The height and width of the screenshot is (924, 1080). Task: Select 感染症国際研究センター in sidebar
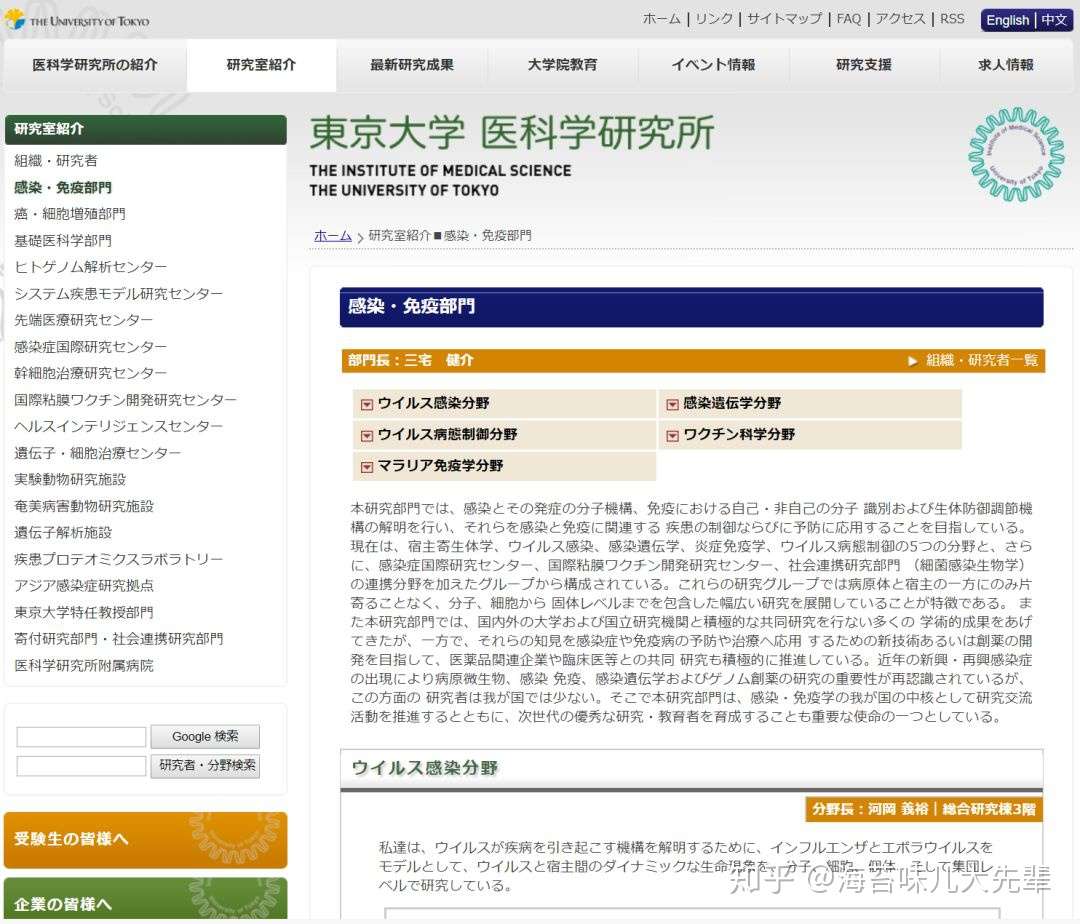click(x=90, y=346)
